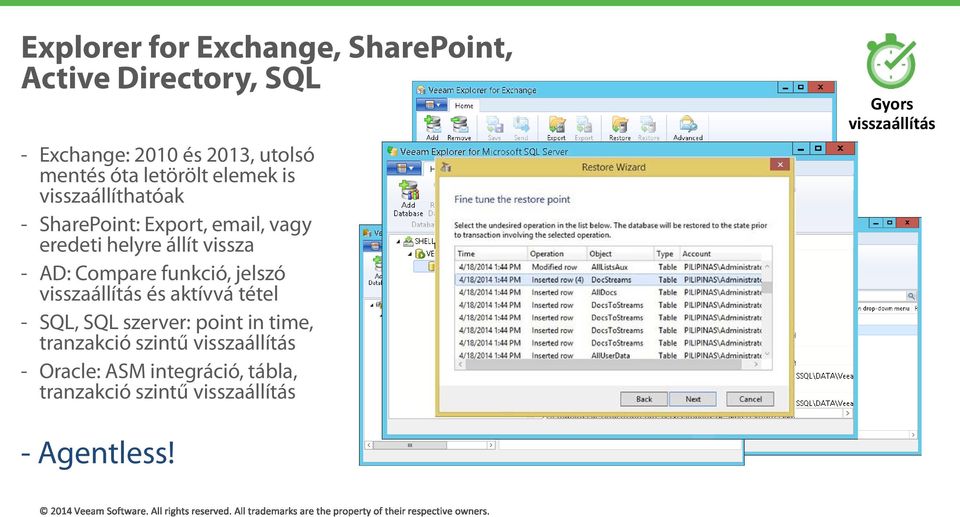The image size is (960, 517).
Task: Click Restore Wizard title bar icon
Action: click(x=446, y=167)
